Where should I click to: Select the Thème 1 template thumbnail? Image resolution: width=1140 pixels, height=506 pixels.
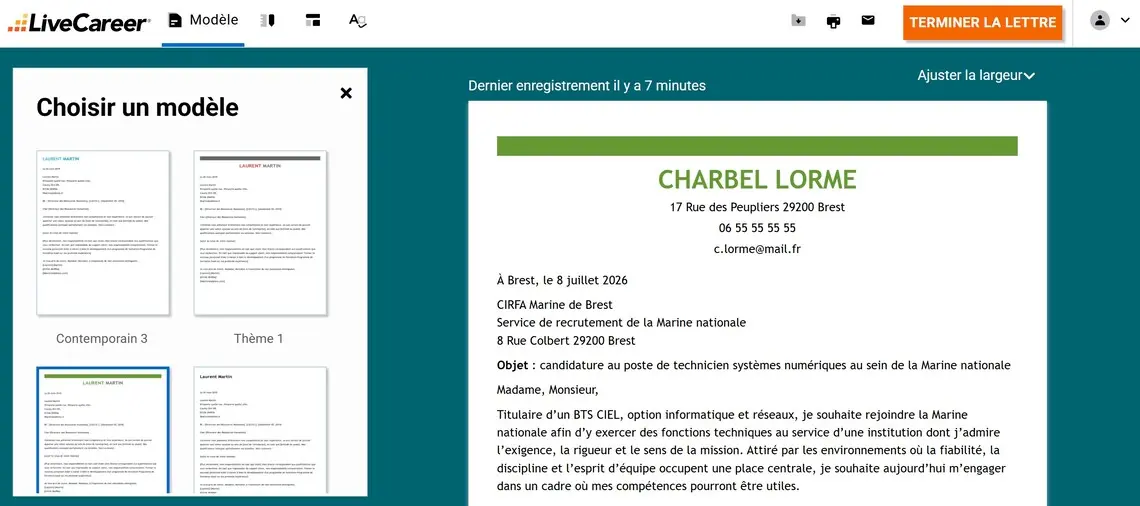(x=260, y=233)
